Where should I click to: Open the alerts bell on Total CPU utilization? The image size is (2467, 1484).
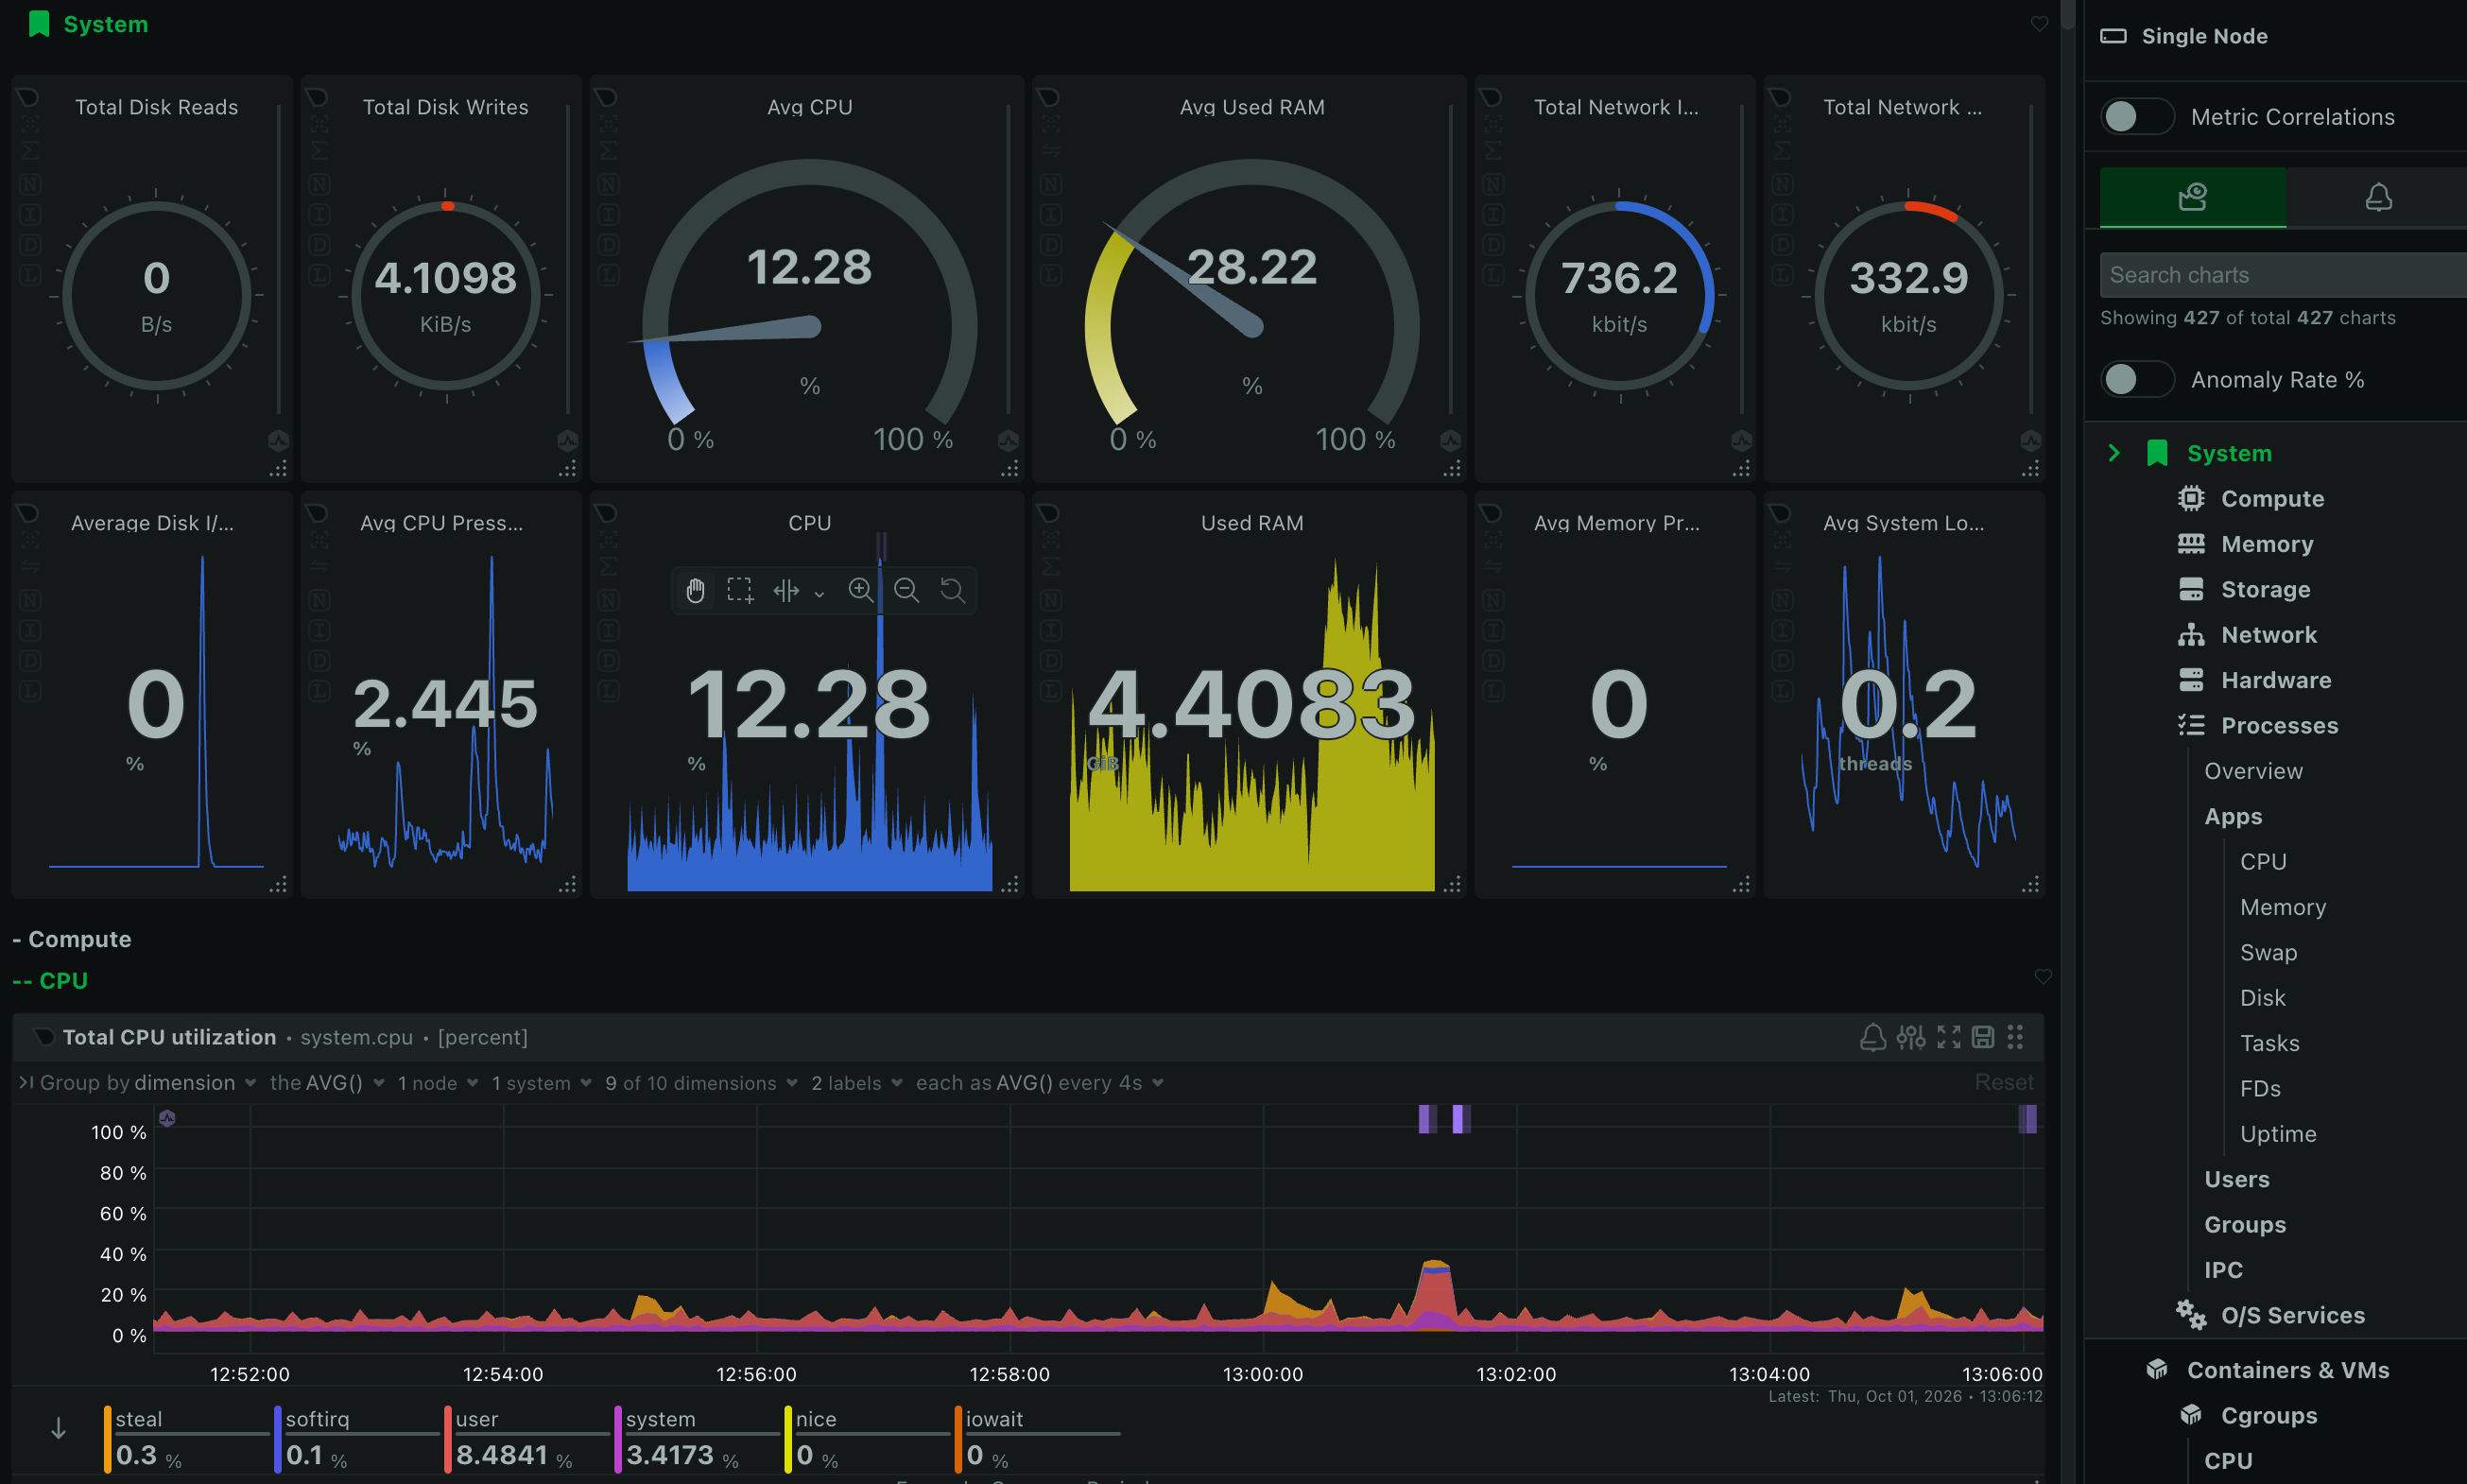click(1872, 1037)
